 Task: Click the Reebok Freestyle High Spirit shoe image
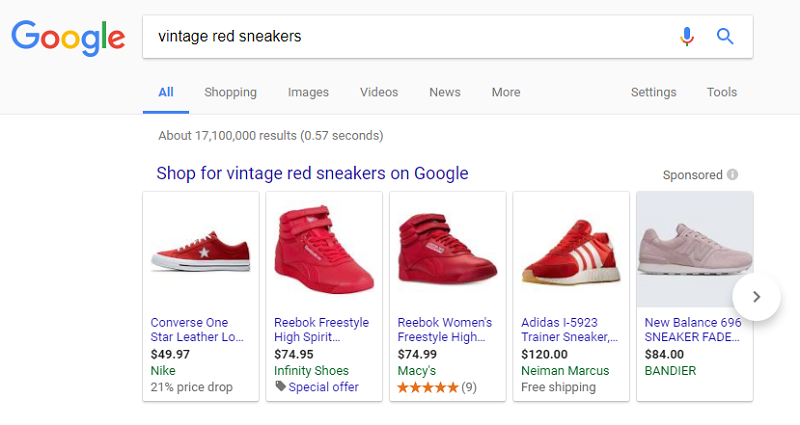[x=323, y=250]
